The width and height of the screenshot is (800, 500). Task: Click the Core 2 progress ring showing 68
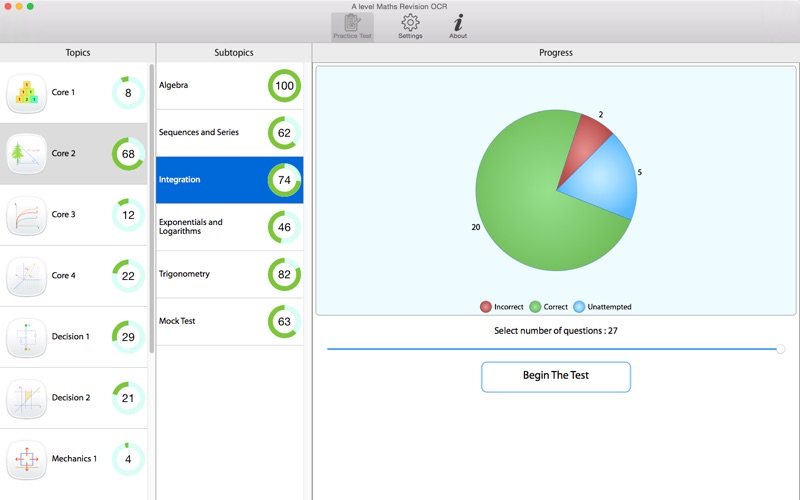pos(128,154)
